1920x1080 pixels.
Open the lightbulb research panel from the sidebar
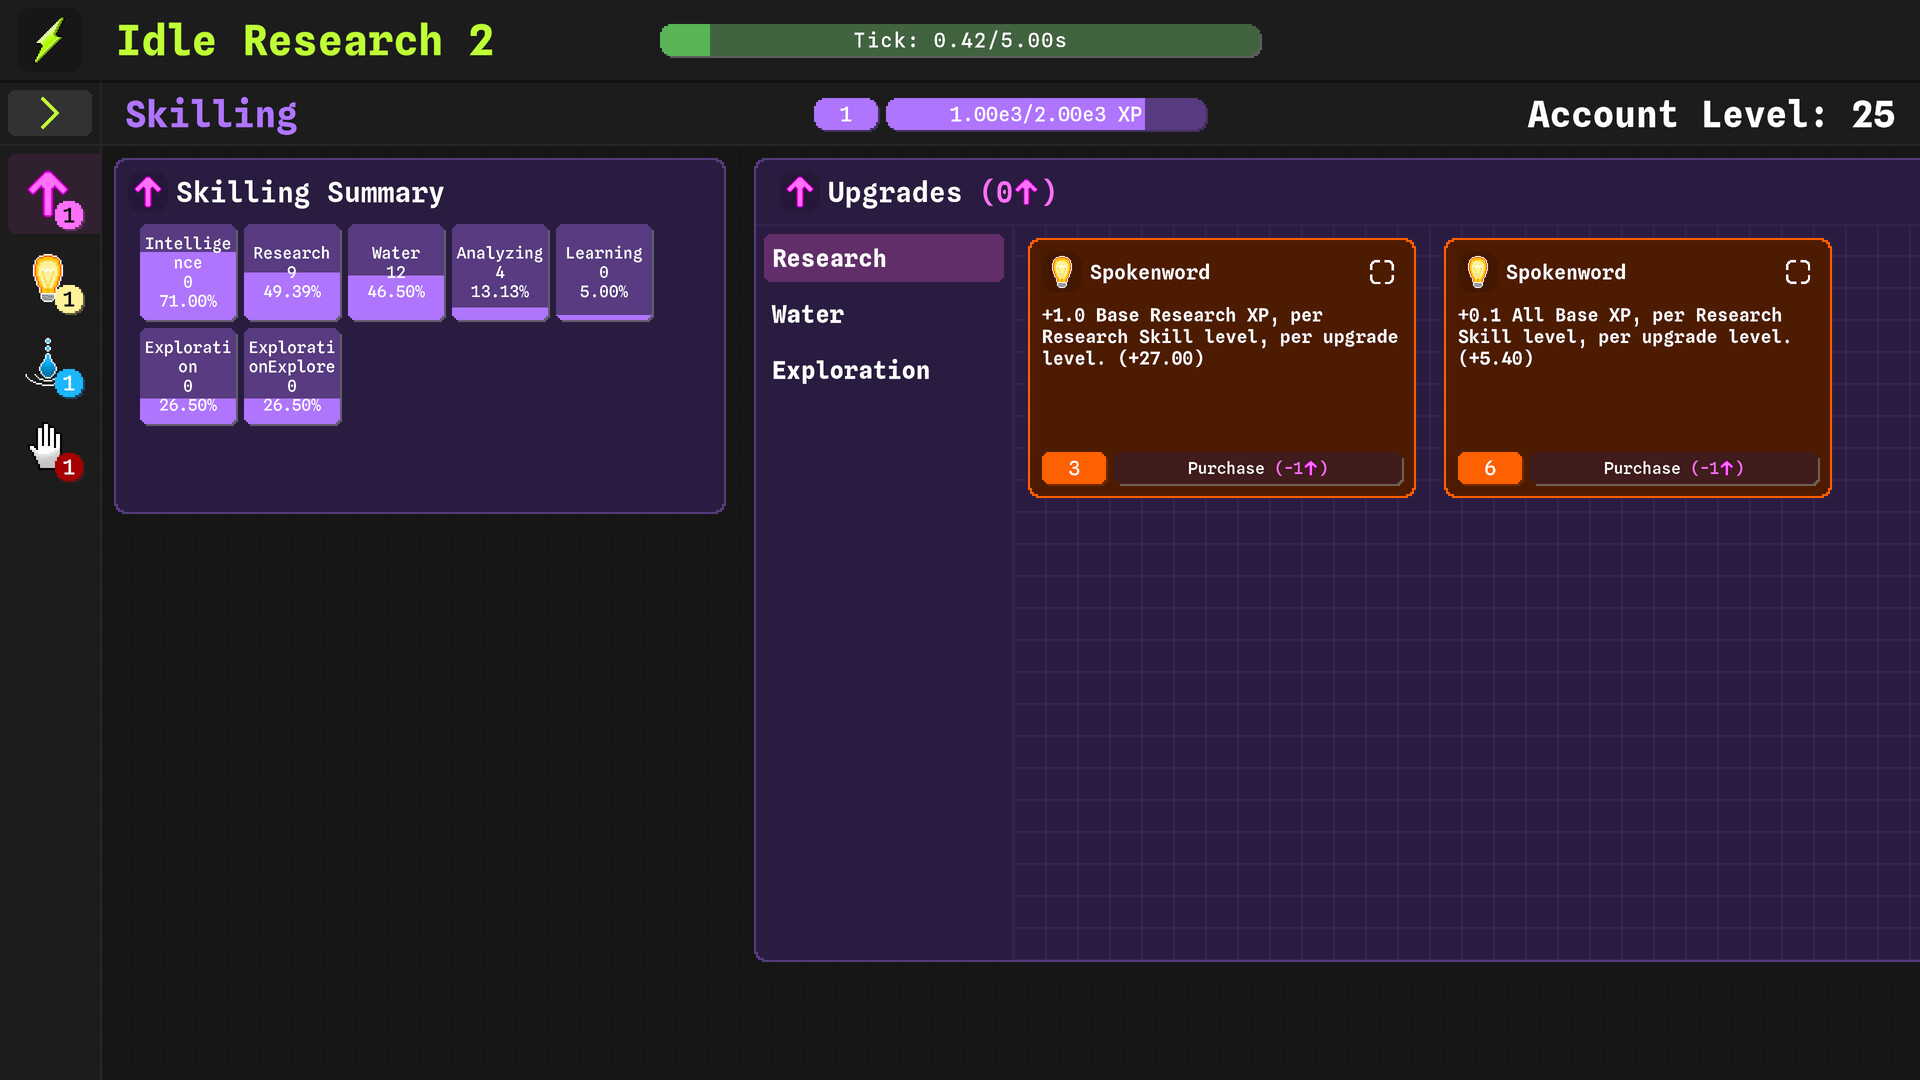(49, 280)
